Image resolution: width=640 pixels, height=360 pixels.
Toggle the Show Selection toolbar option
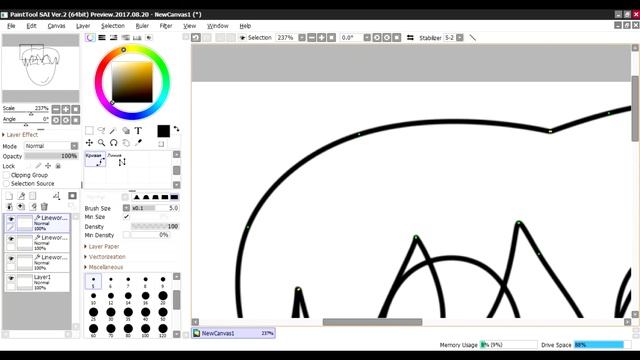pos(242,38)
